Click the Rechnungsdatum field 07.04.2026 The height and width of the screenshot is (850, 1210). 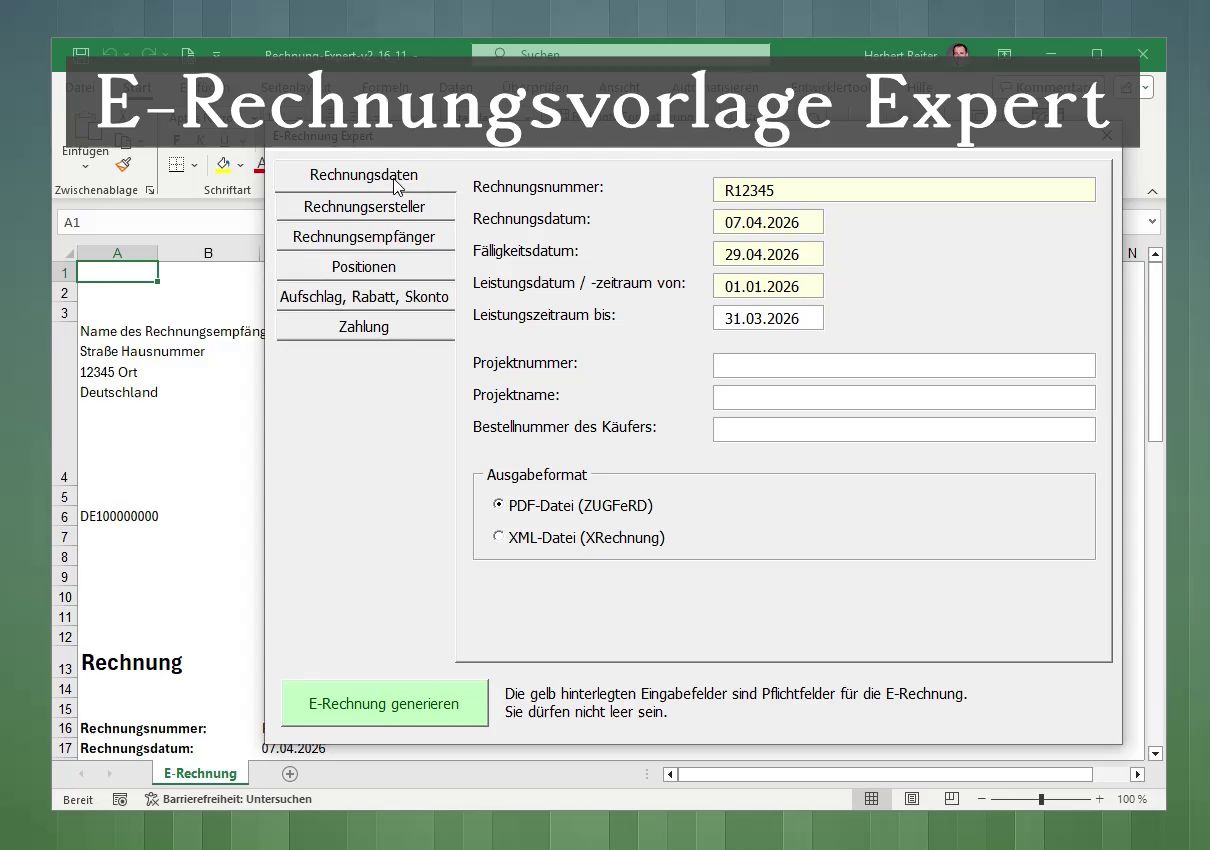coord(768,222)
